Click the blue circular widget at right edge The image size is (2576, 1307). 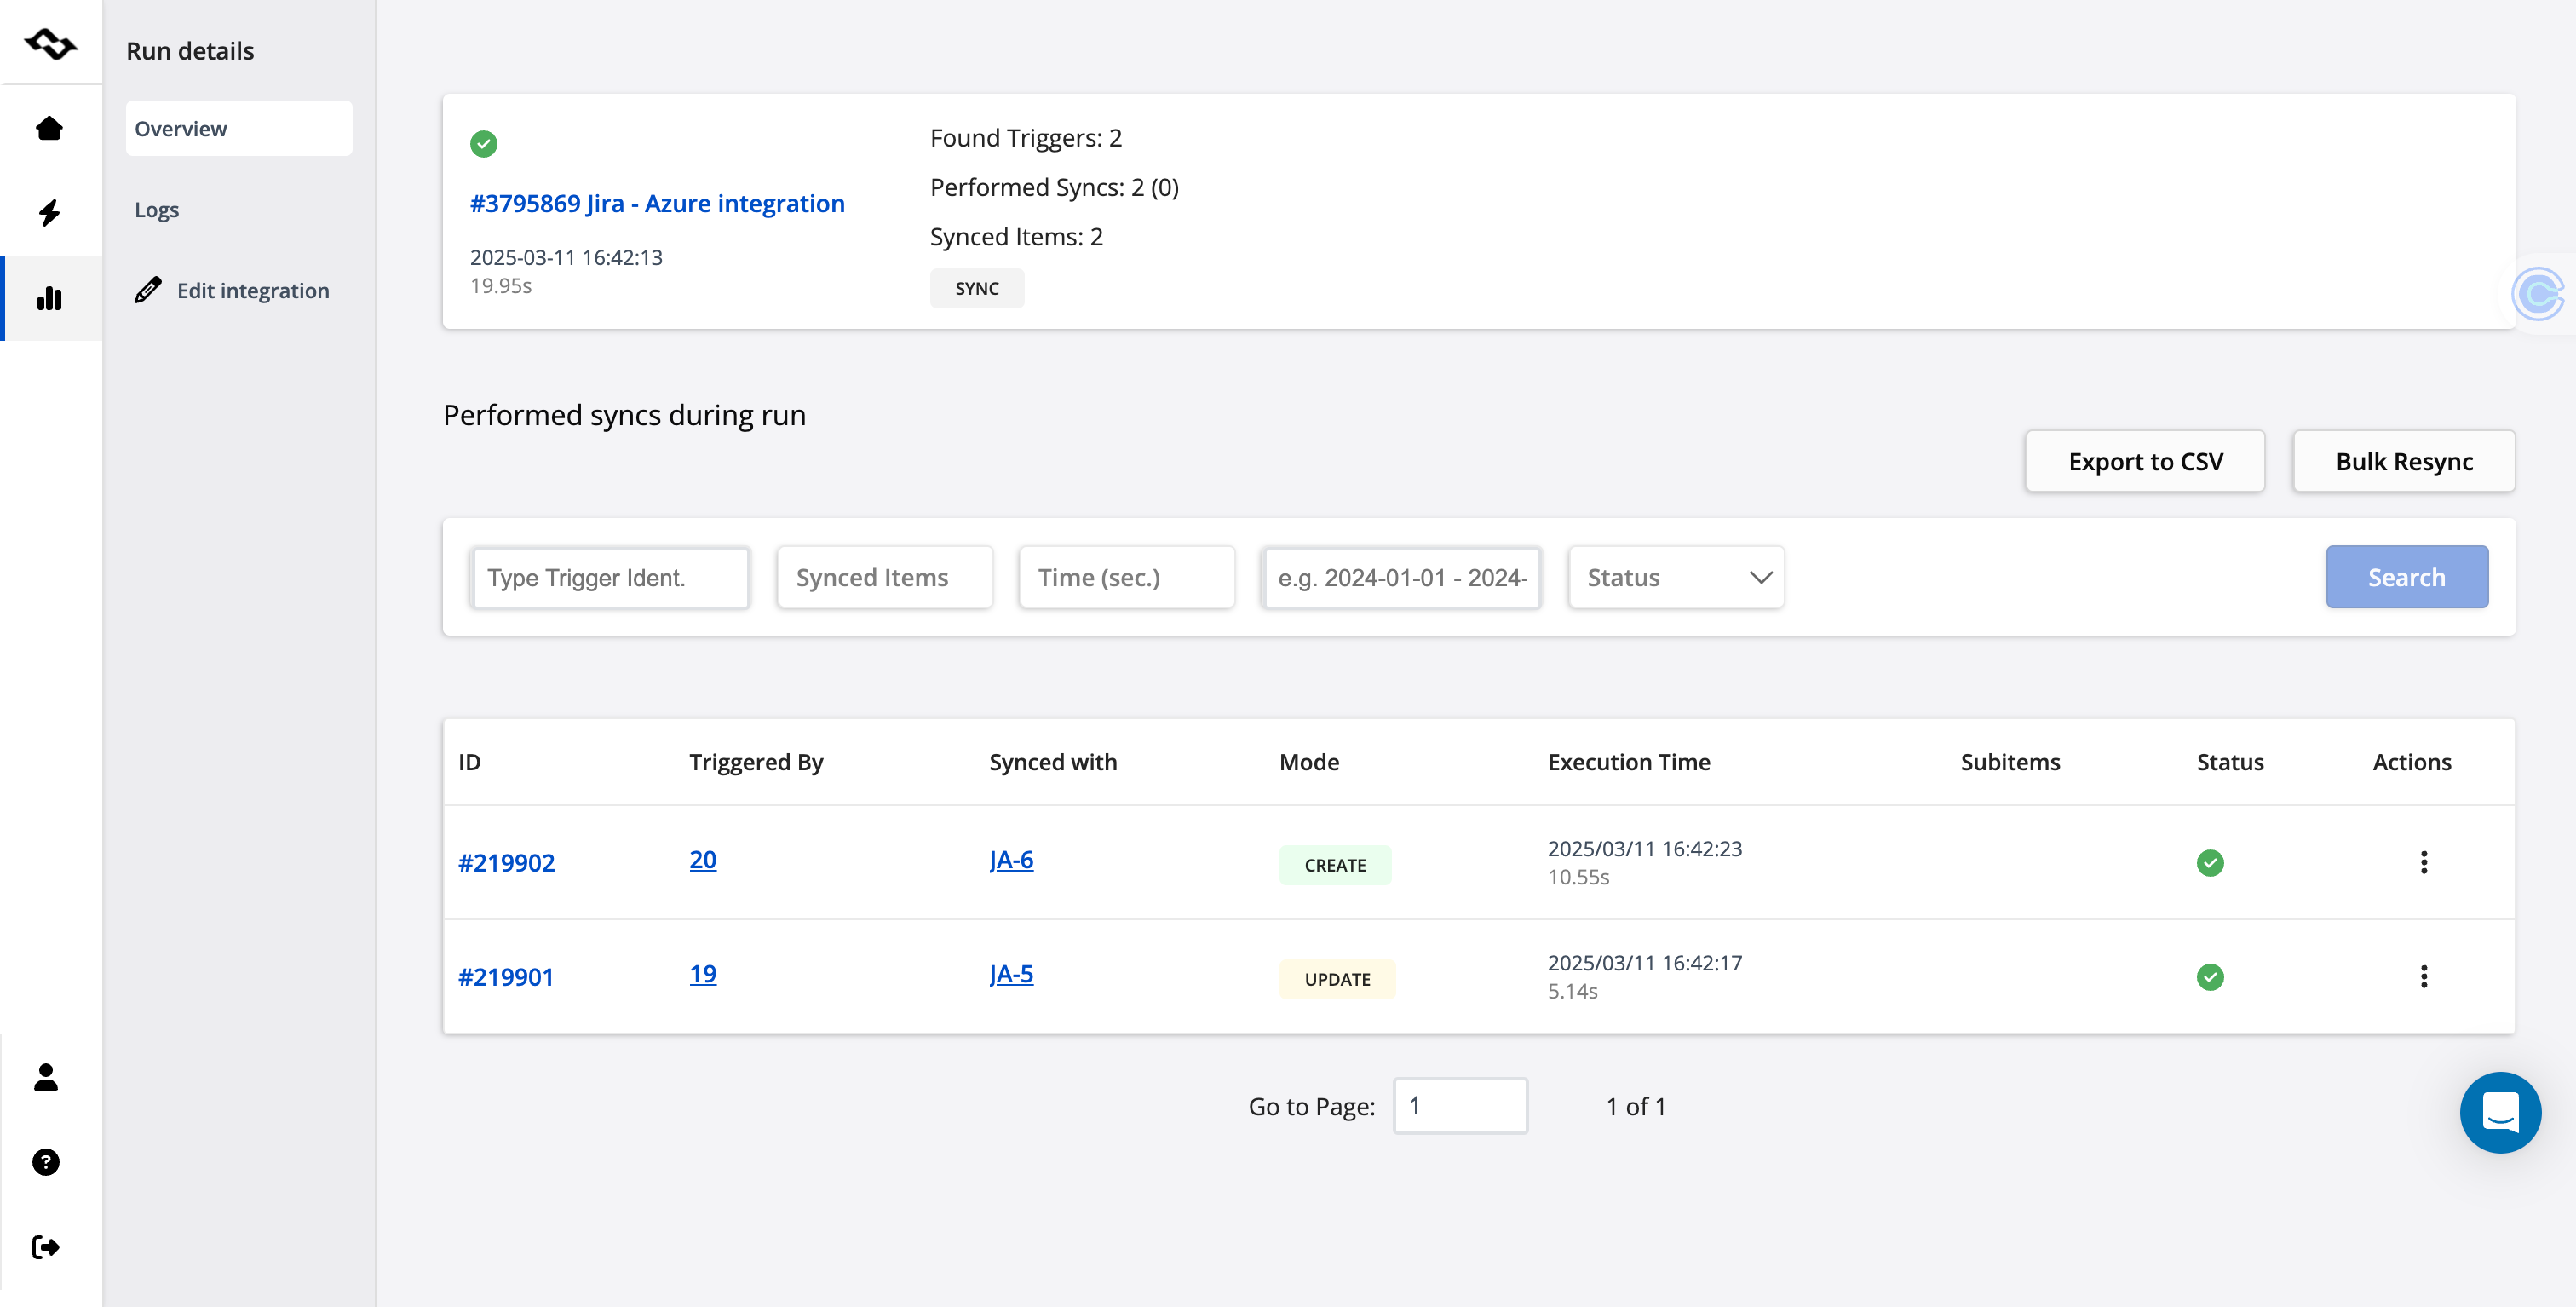tap(2538, 294)
